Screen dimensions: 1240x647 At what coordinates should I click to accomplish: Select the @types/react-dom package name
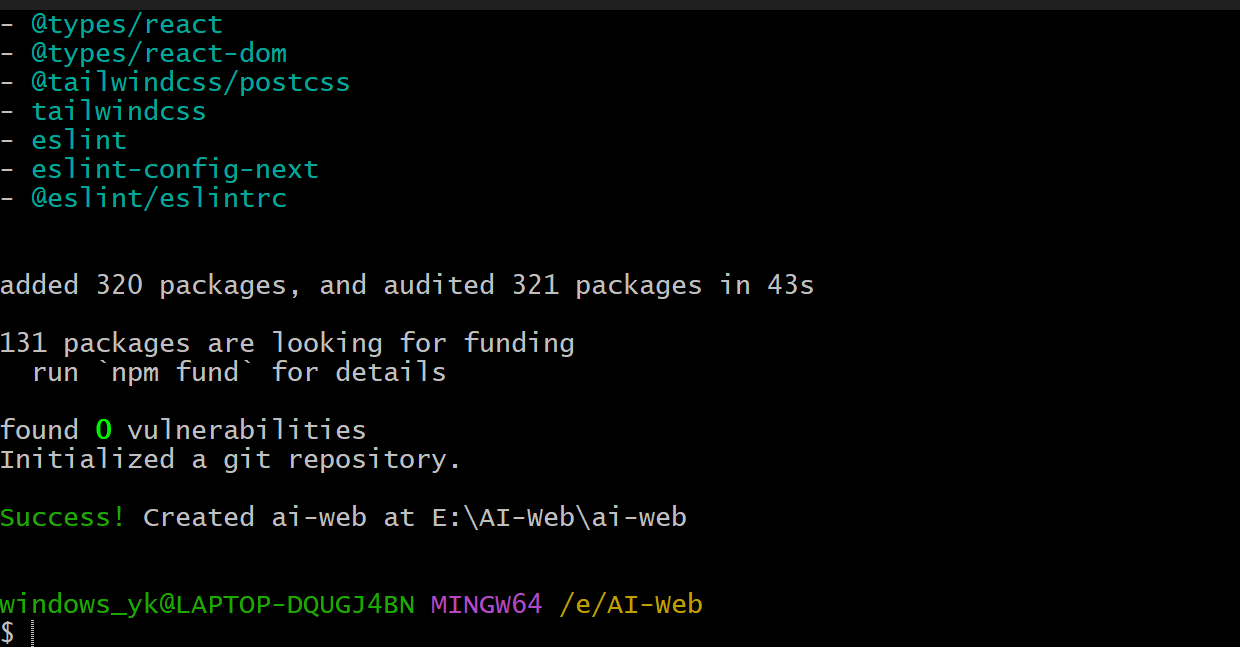159,53
